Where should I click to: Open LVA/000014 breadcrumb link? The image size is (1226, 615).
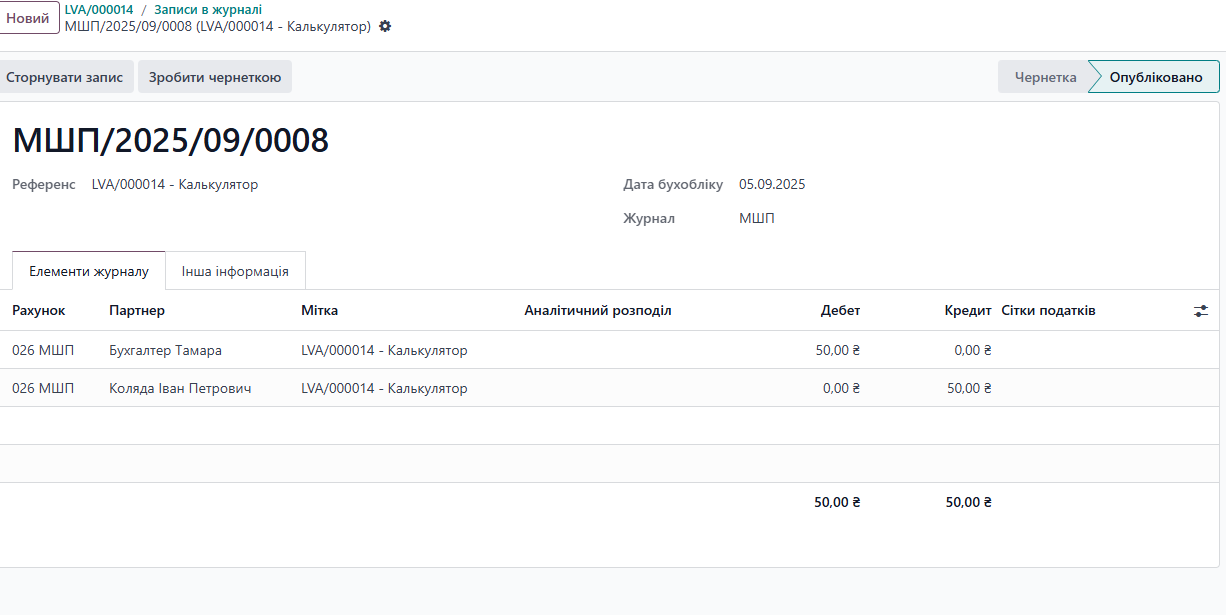pos(99,10)
